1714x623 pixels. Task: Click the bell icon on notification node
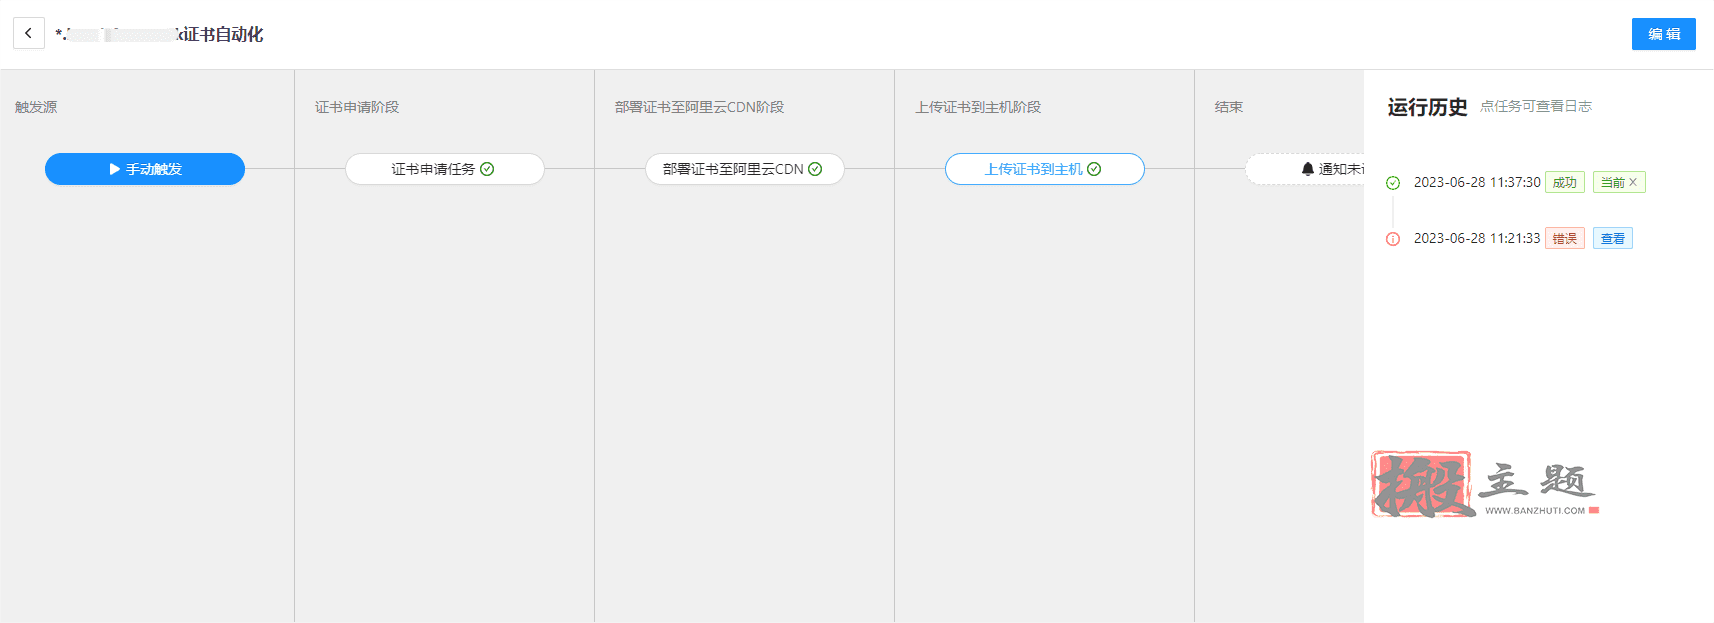tap(1308, 169)
